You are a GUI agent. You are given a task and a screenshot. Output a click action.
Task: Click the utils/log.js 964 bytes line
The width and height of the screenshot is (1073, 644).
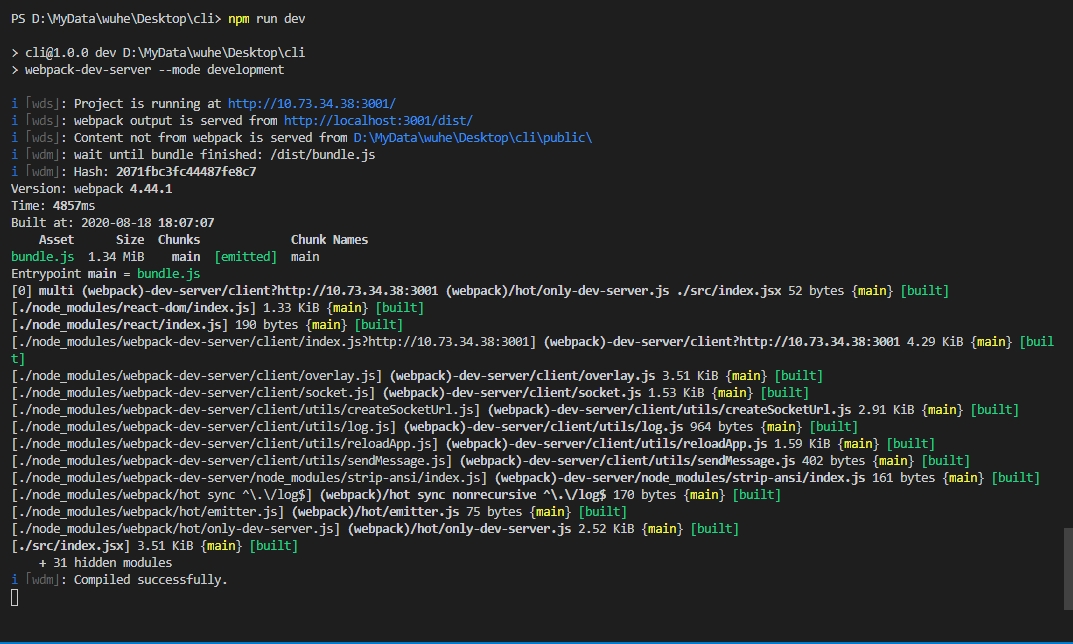[435, 426]
